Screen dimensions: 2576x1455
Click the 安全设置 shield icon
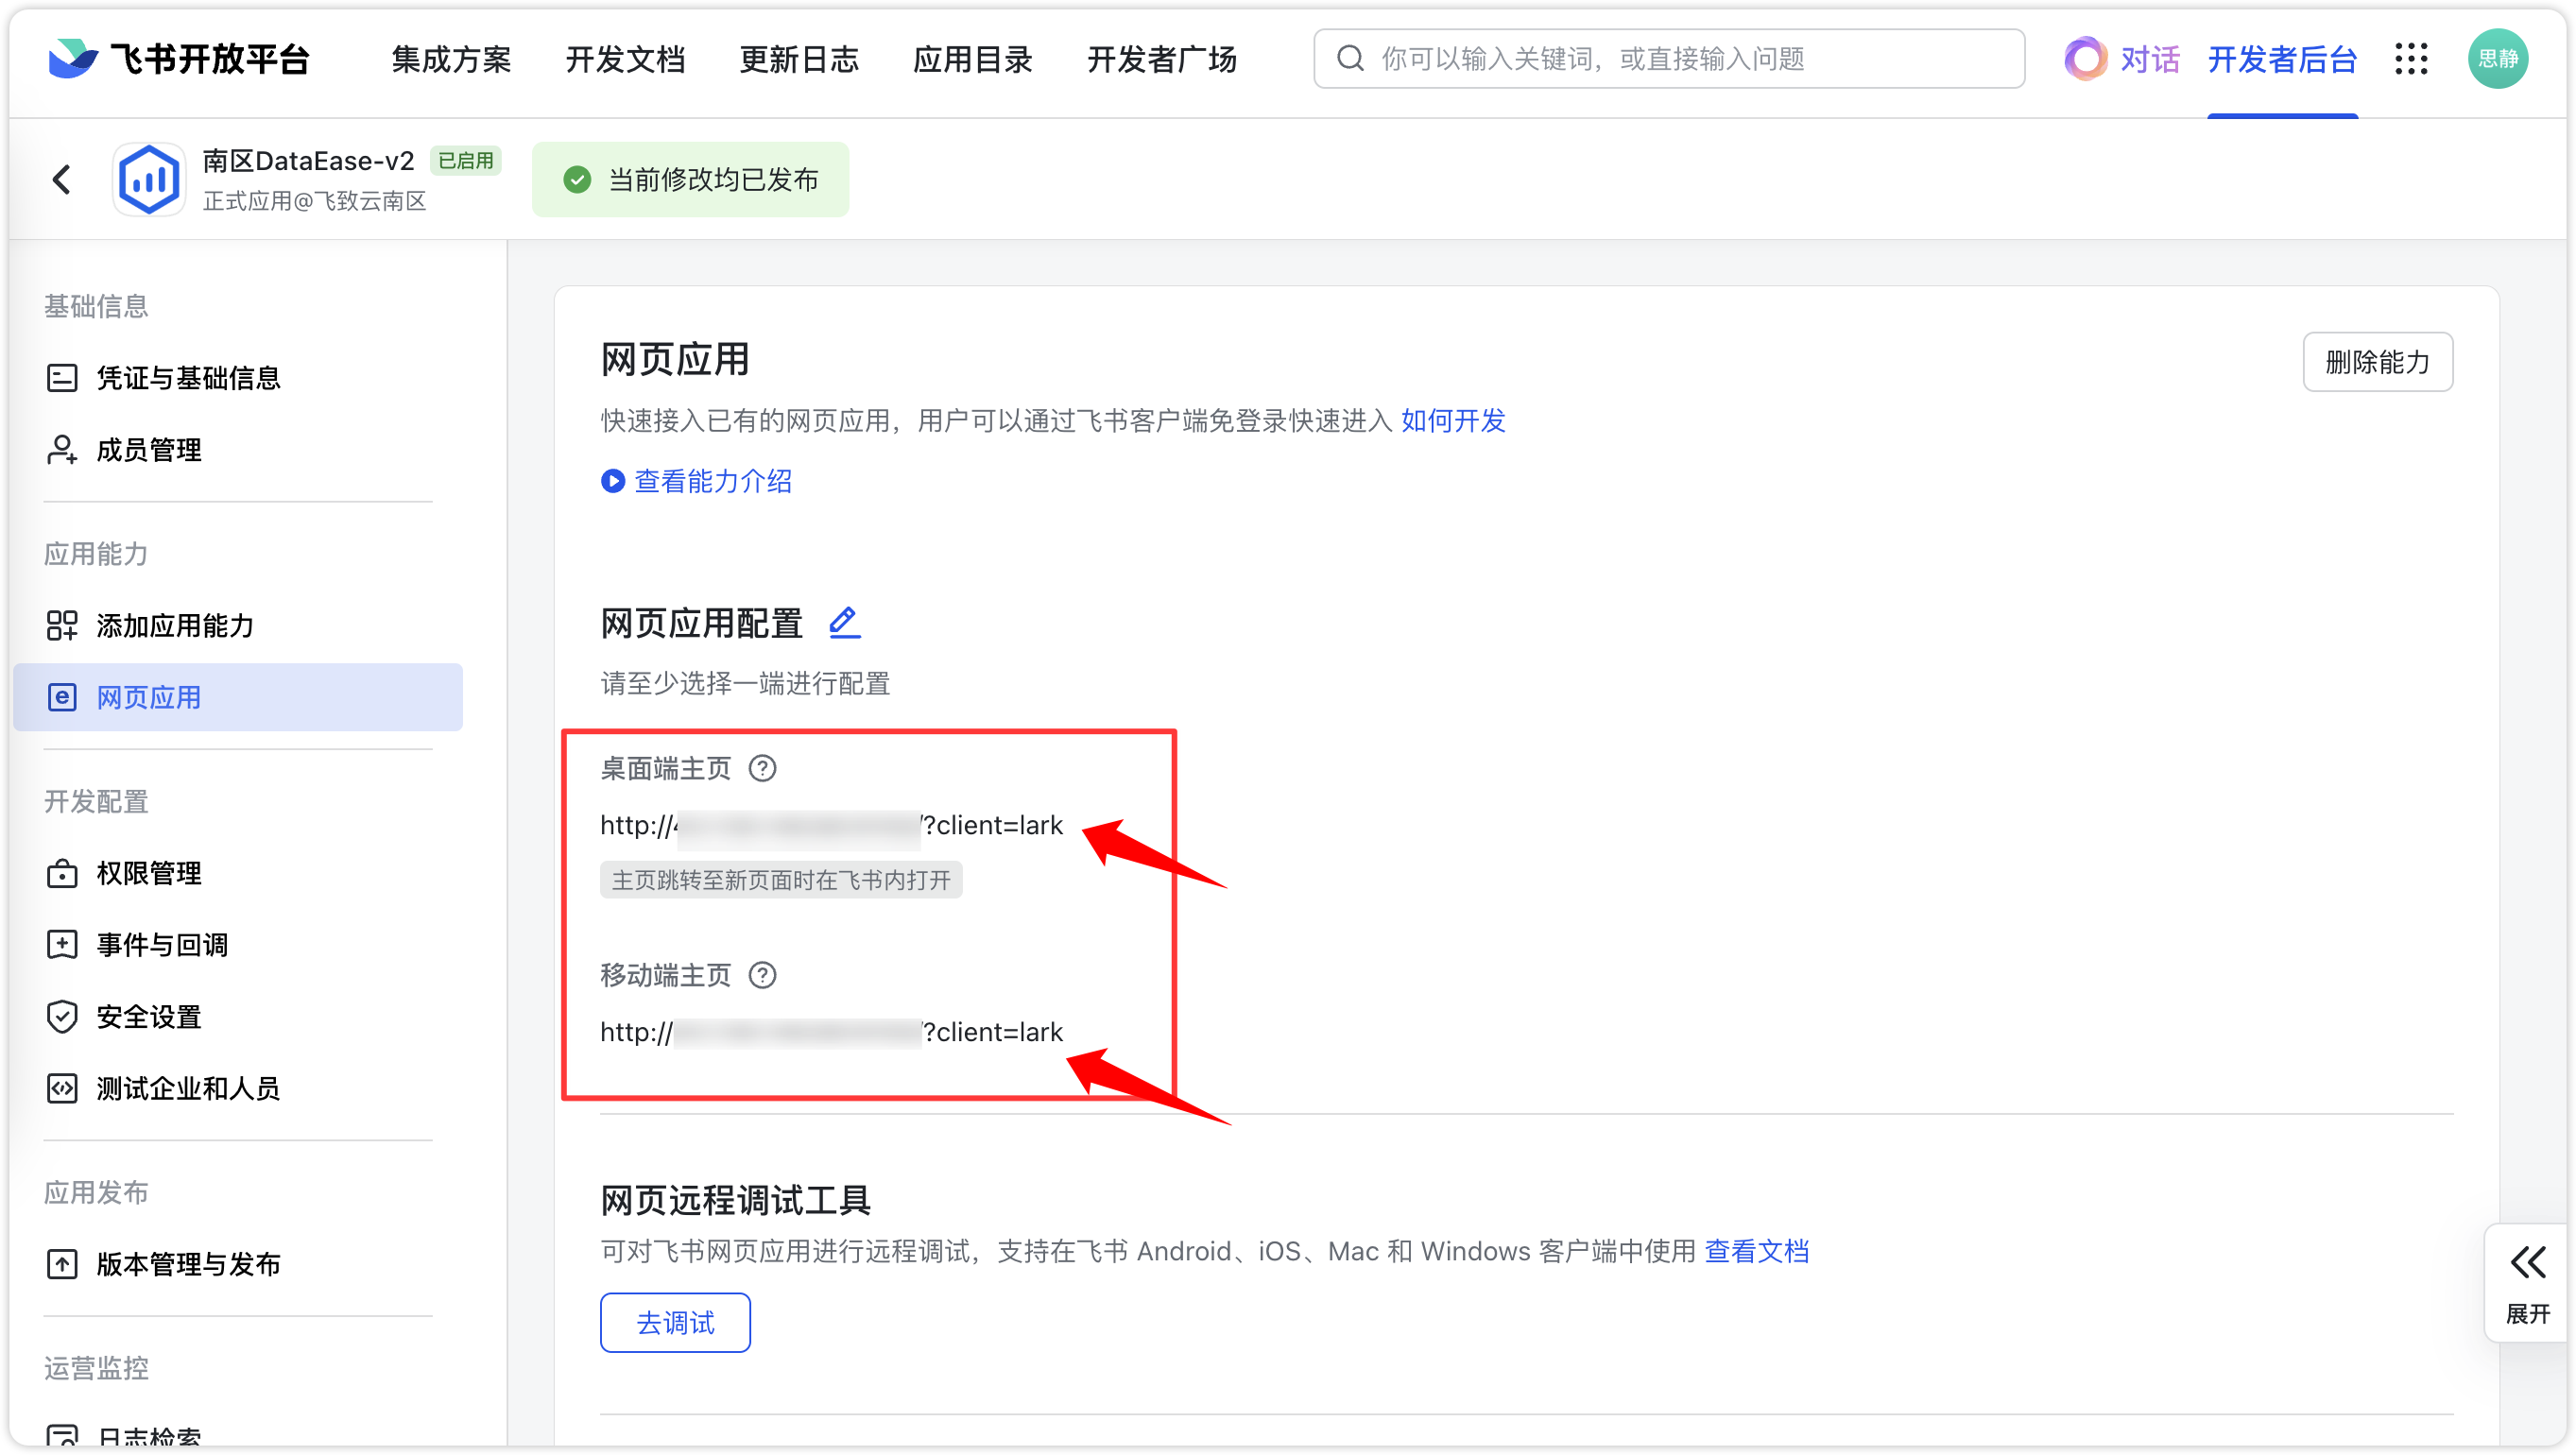click(x=62, y=1017)
